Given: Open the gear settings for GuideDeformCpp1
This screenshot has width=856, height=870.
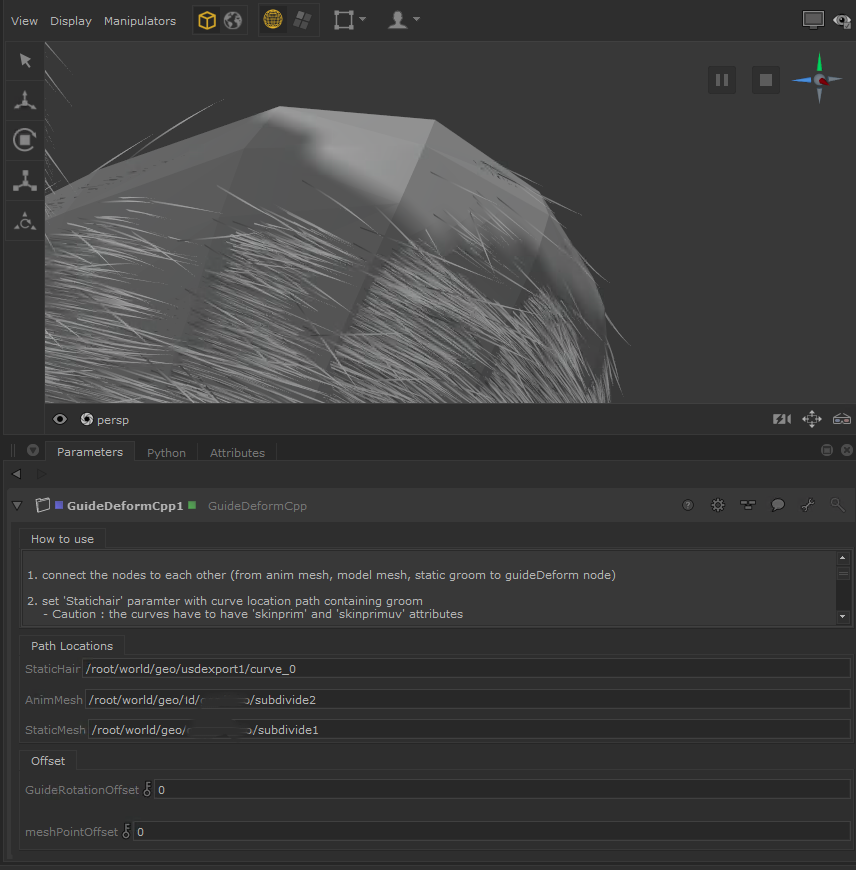Looking at the screenshot, I should click(717, 506).
